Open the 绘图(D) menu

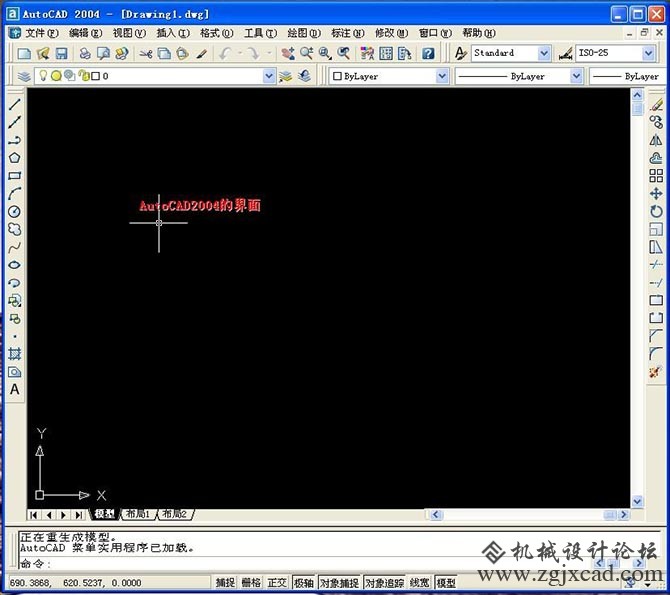(304, 33)
